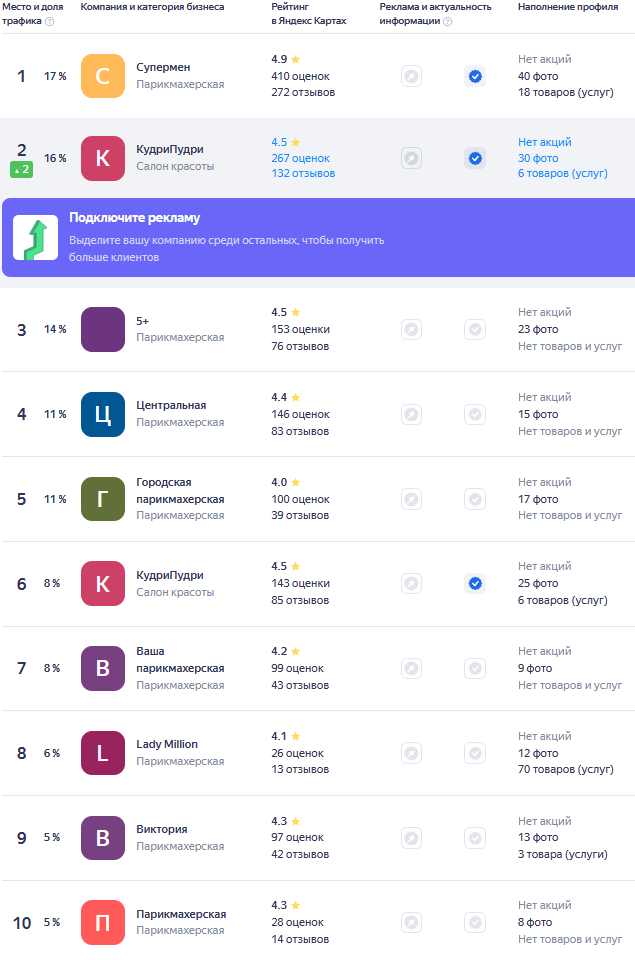Viewport: 635px width, 960px height.
Task: Click the advertising status icon for Супермен
Action: click(411, 77)
